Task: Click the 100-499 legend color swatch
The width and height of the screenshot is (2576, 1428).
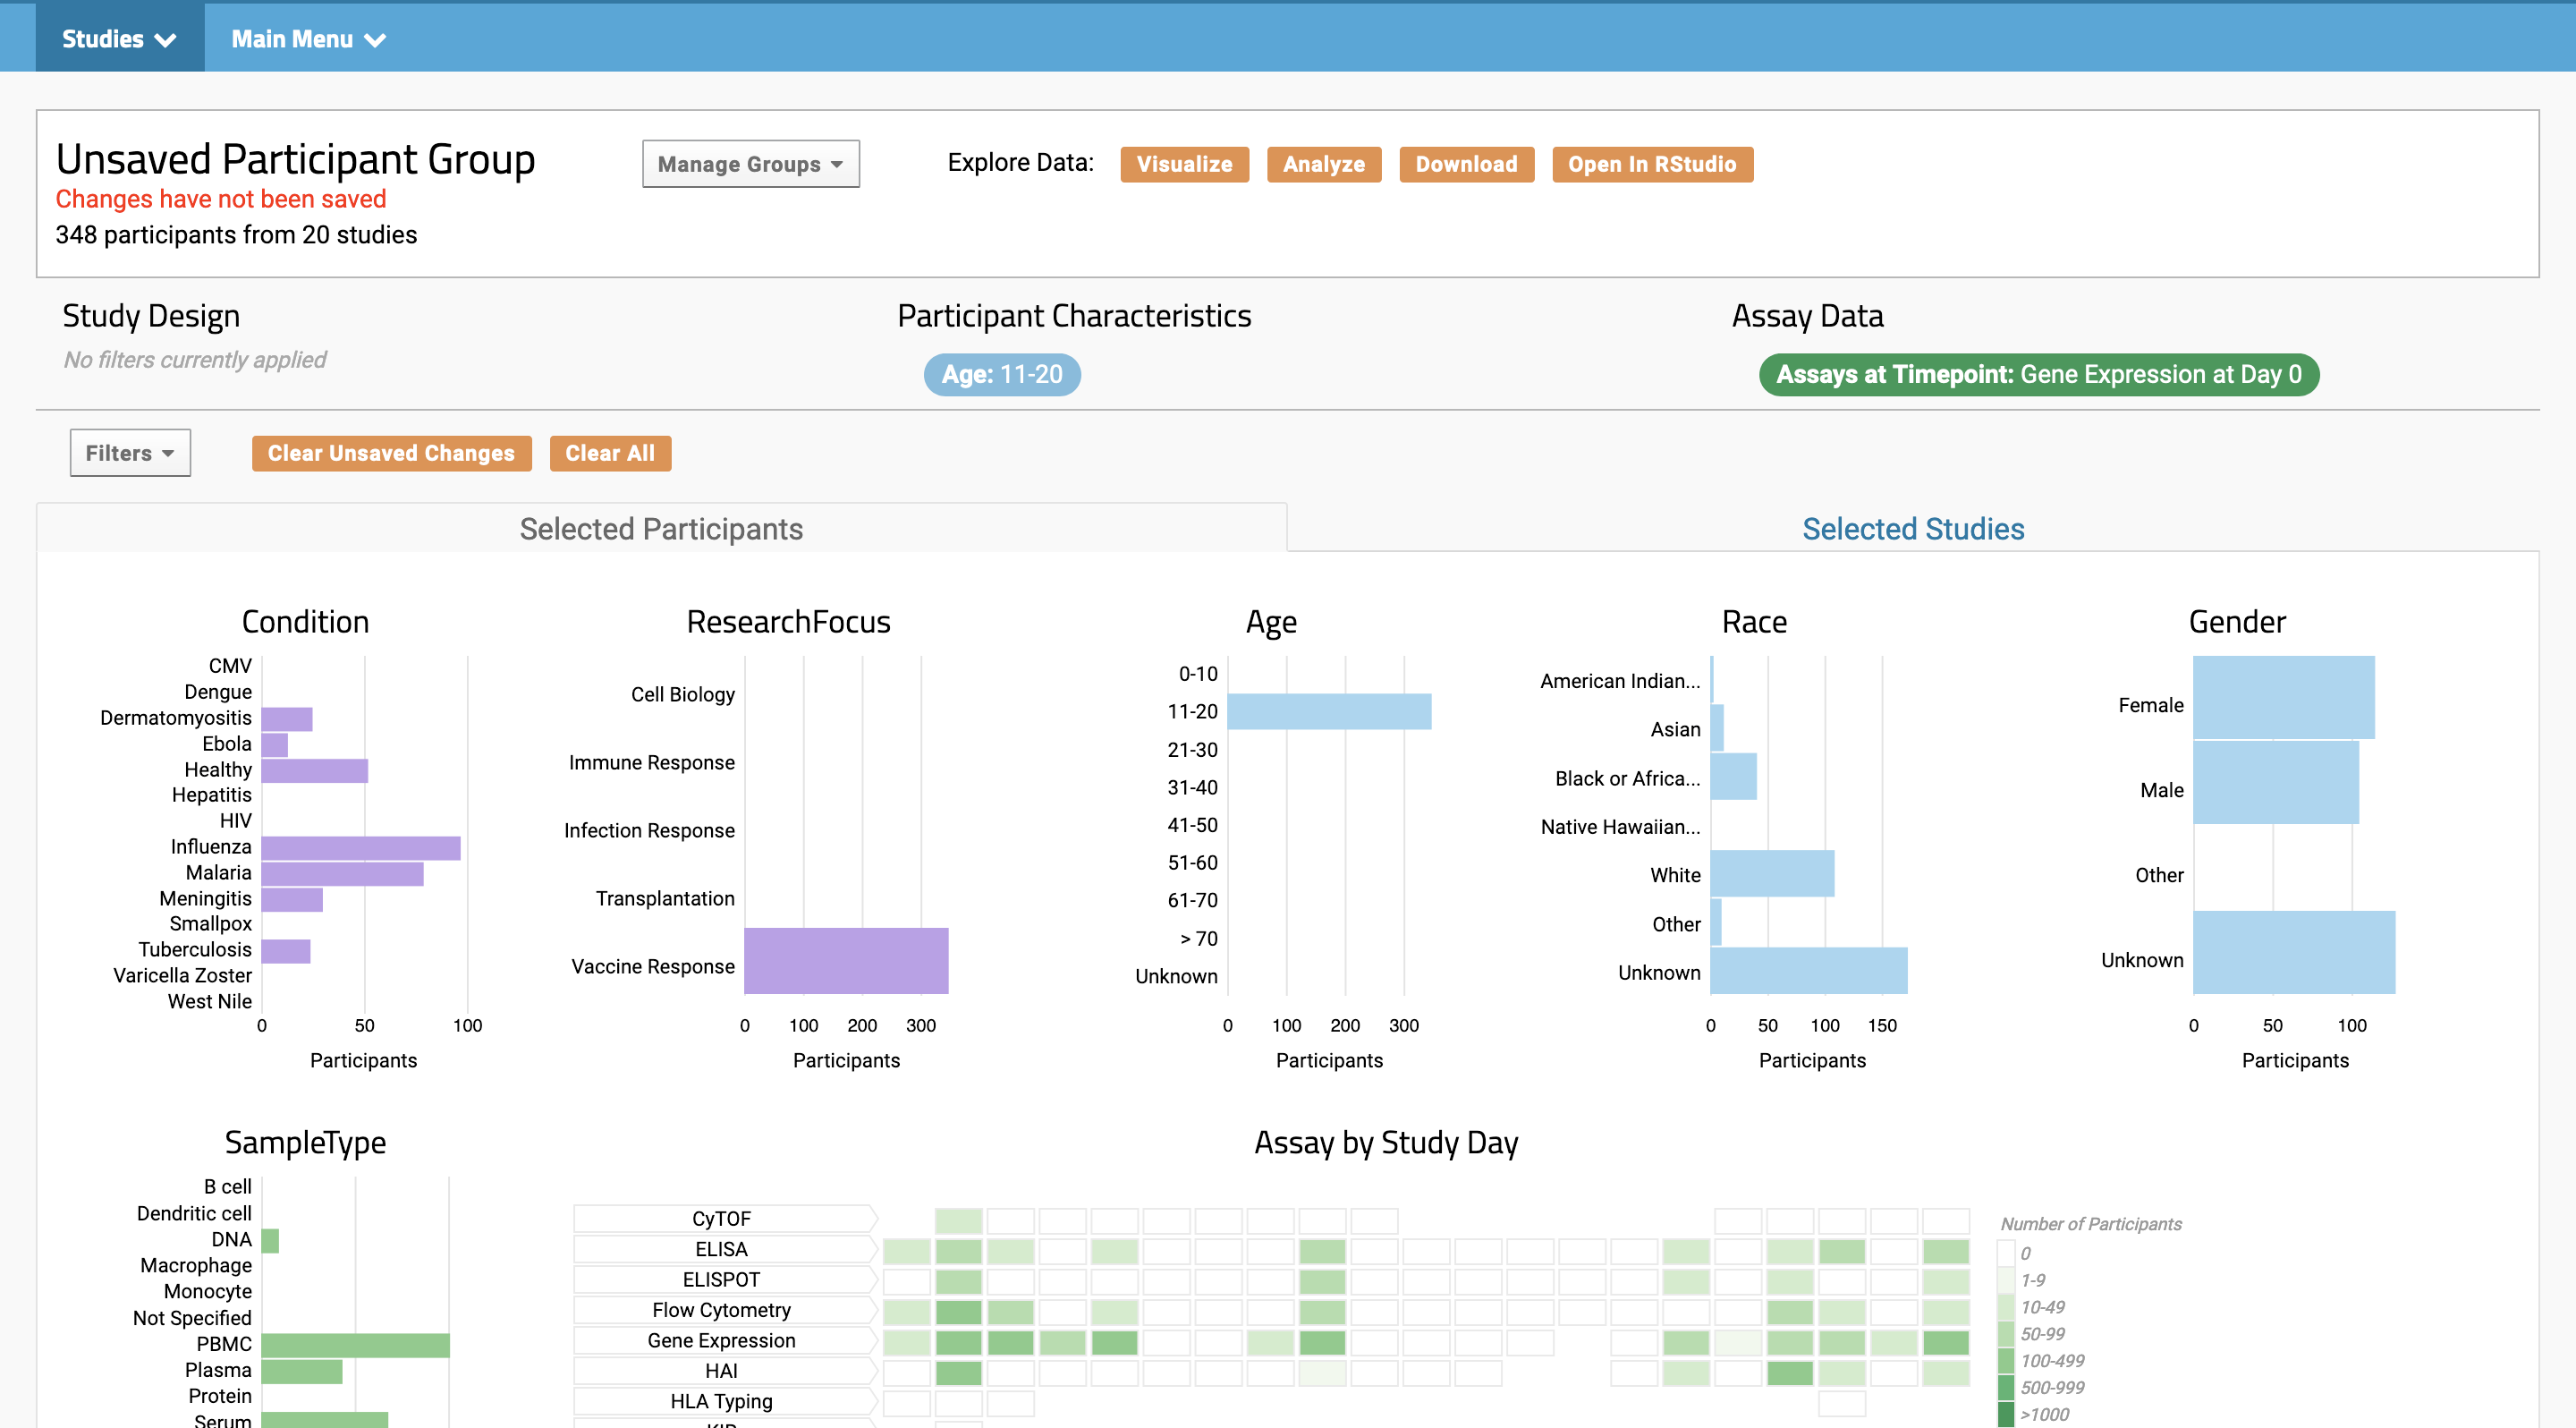Action: click(2005, 1360)
